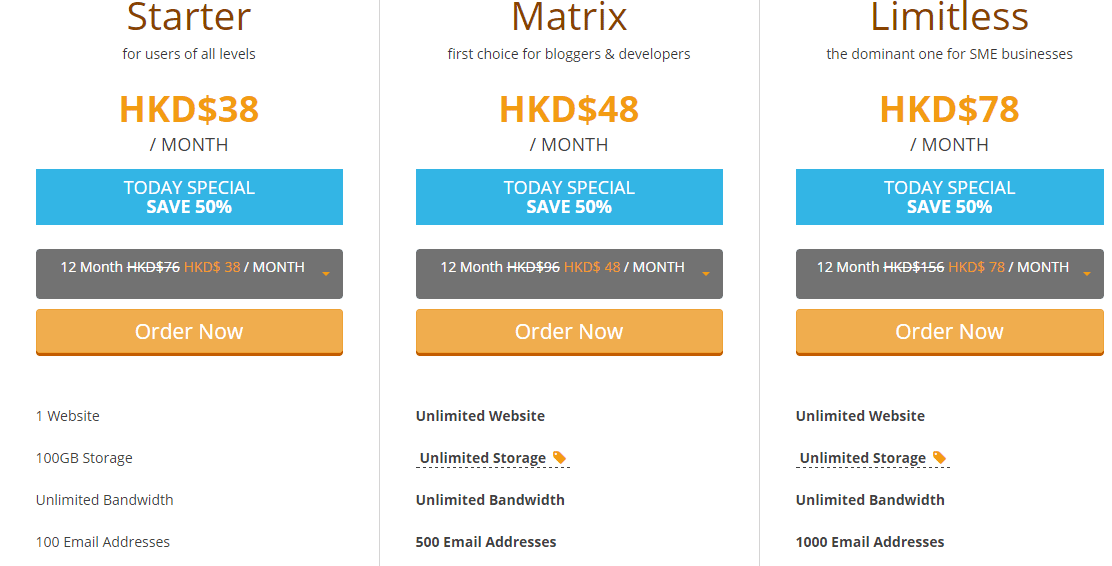The height and width of the screenshot is (566, 1112).
Task: Open the Starter plan billing term dropdown
Action: tap(189, 274)
